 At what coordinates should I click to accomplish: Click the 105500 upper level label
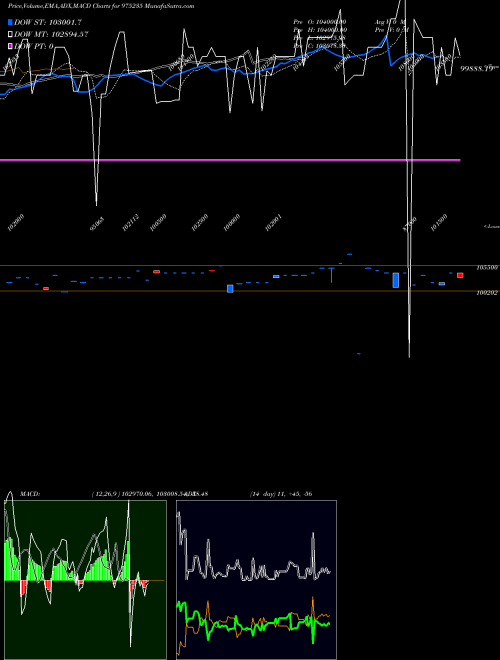(x=487, y=267)
